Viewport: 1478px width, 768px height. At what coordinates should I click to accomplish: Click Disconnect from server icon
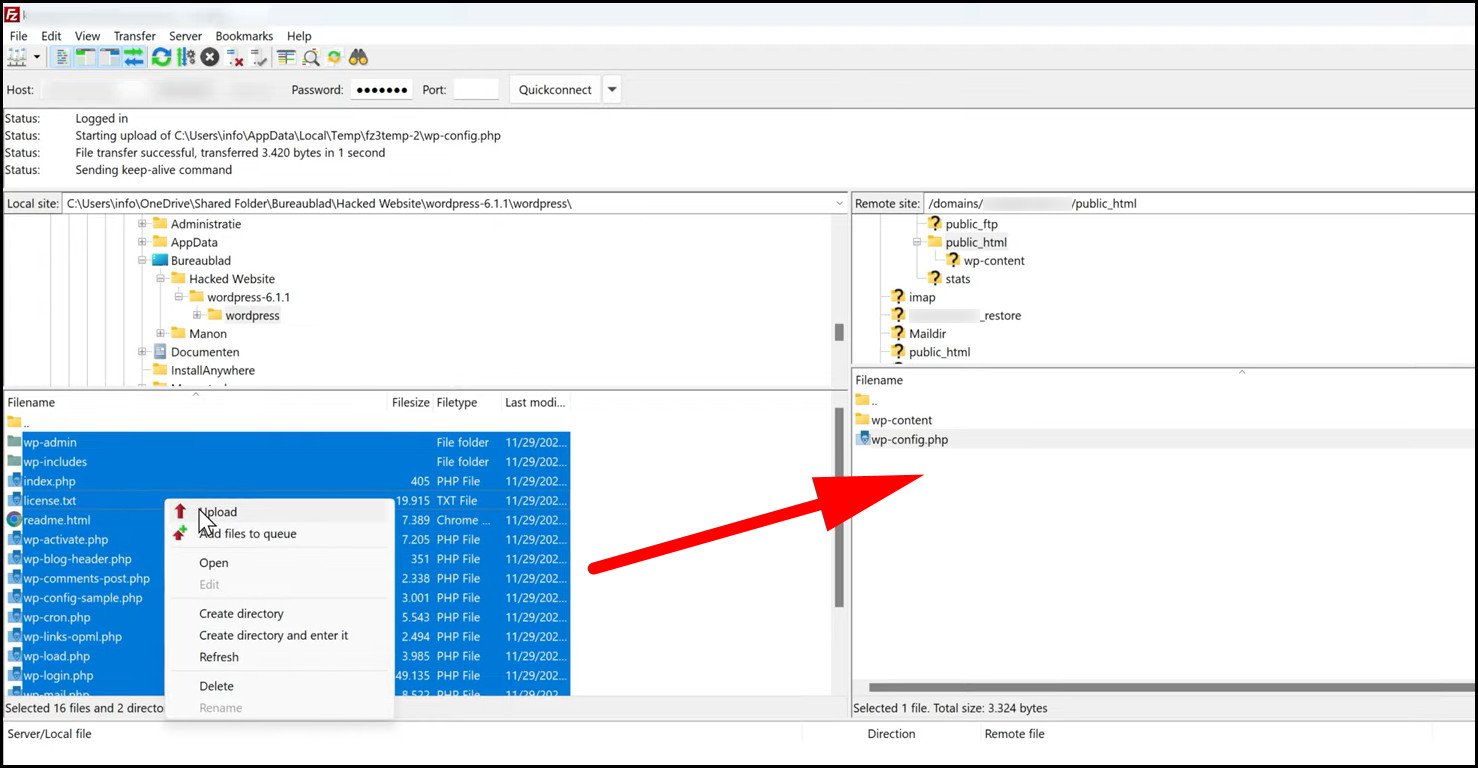236,57
